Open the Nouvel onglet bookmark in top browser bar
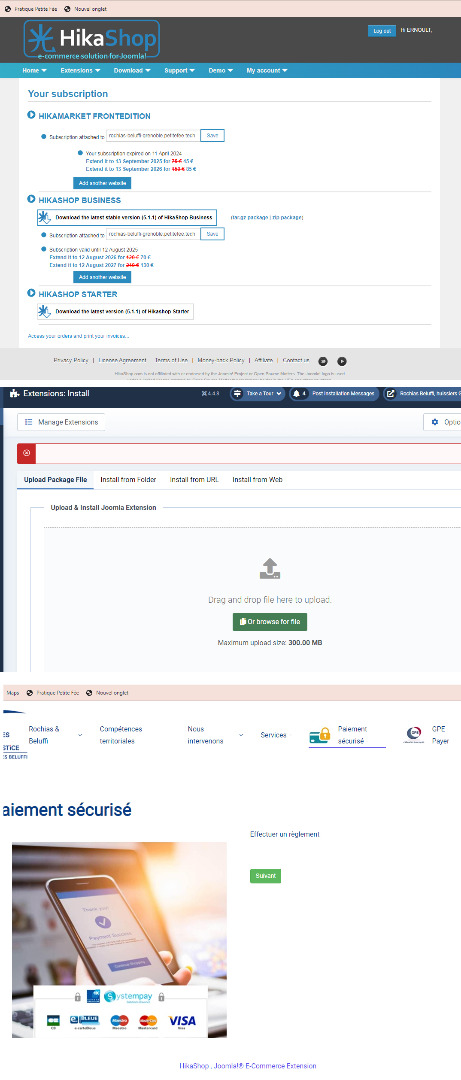Screen dimensions: 461x1080 (85, 9)
